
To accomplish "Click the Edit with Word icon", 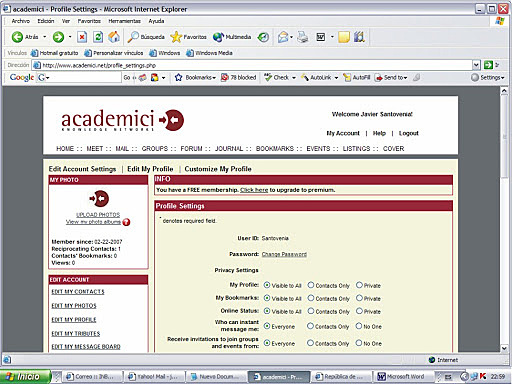I will pyautogui.click(x=321, y=37).
